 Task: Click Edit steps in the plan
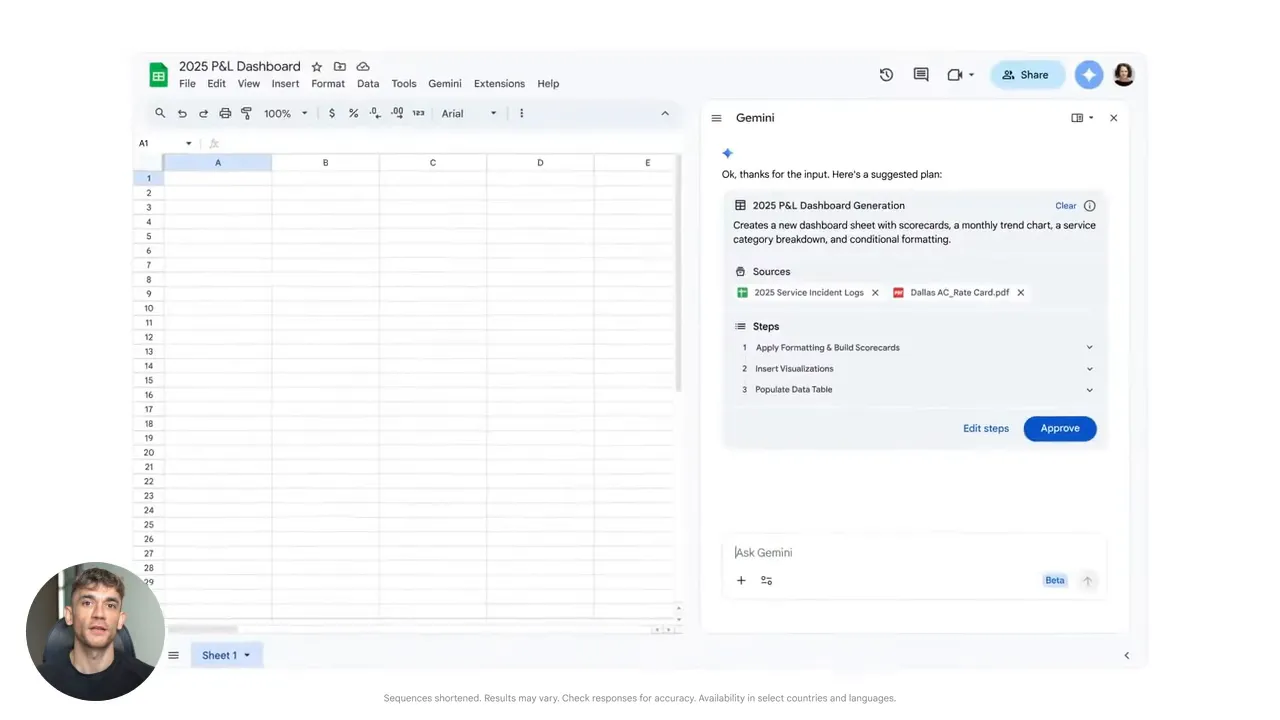point(986,428)
